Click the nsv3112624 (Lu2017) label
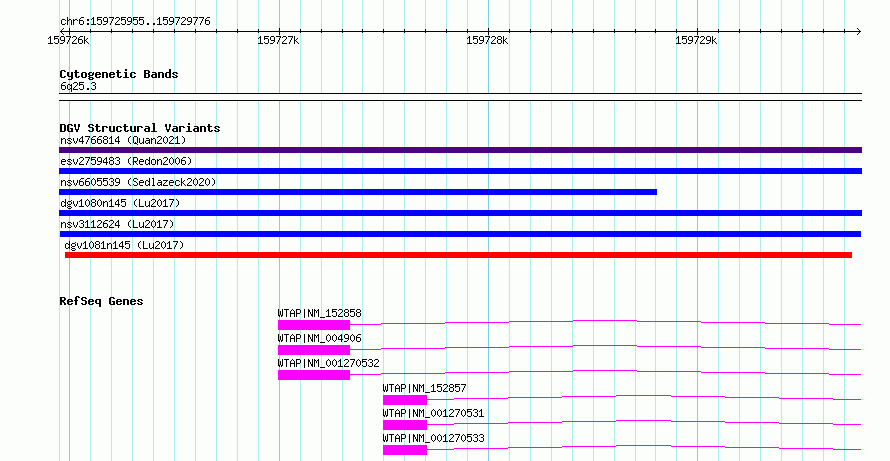The width and height of the screenshot is (890, 461). tap(117, 224)
